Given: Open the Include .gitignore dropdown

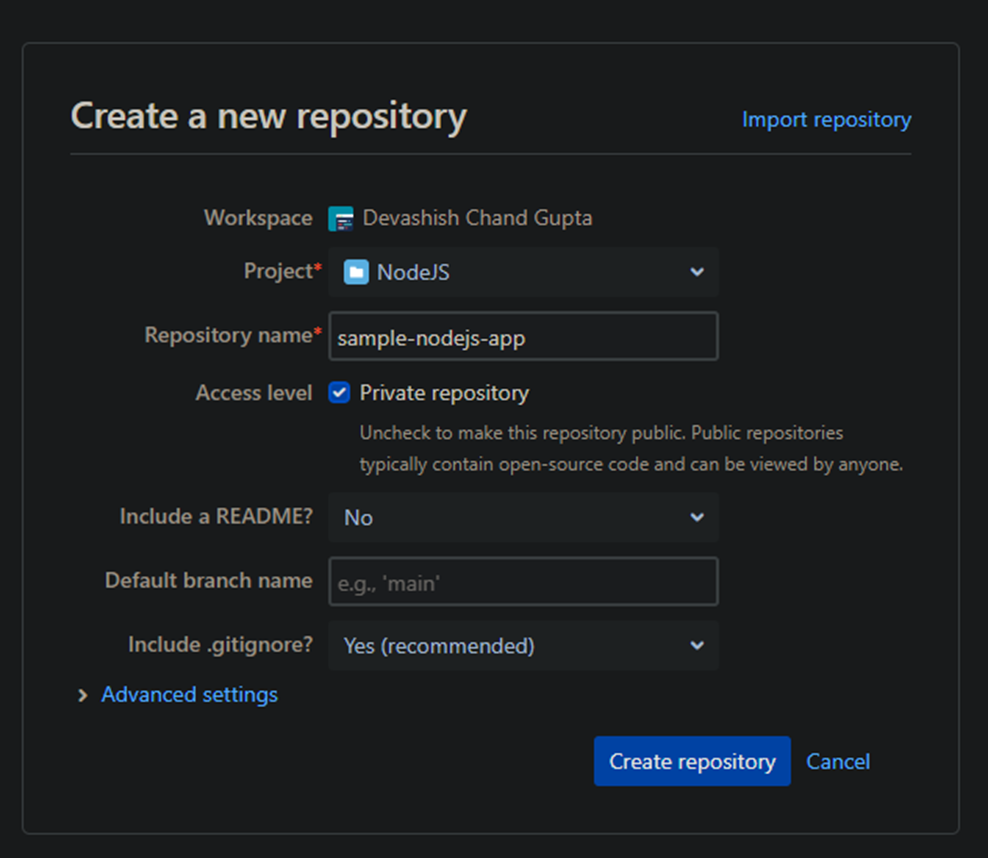Looking at the screenshot, I should click(523, 646).
